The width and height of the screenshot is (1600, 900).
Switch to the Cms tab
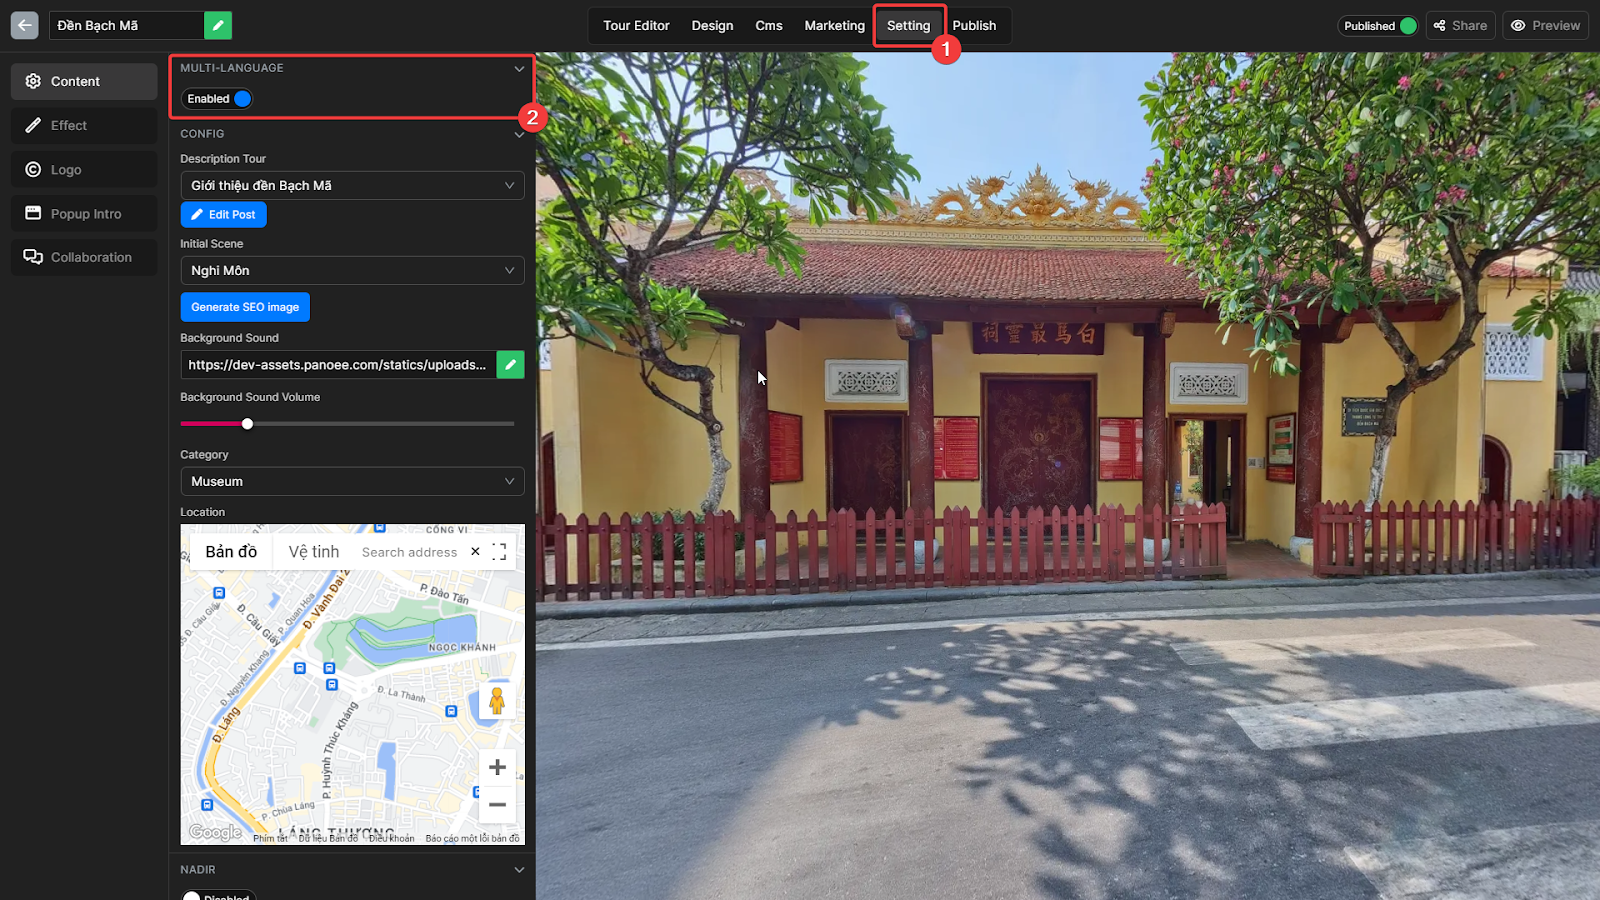(769, 25)
